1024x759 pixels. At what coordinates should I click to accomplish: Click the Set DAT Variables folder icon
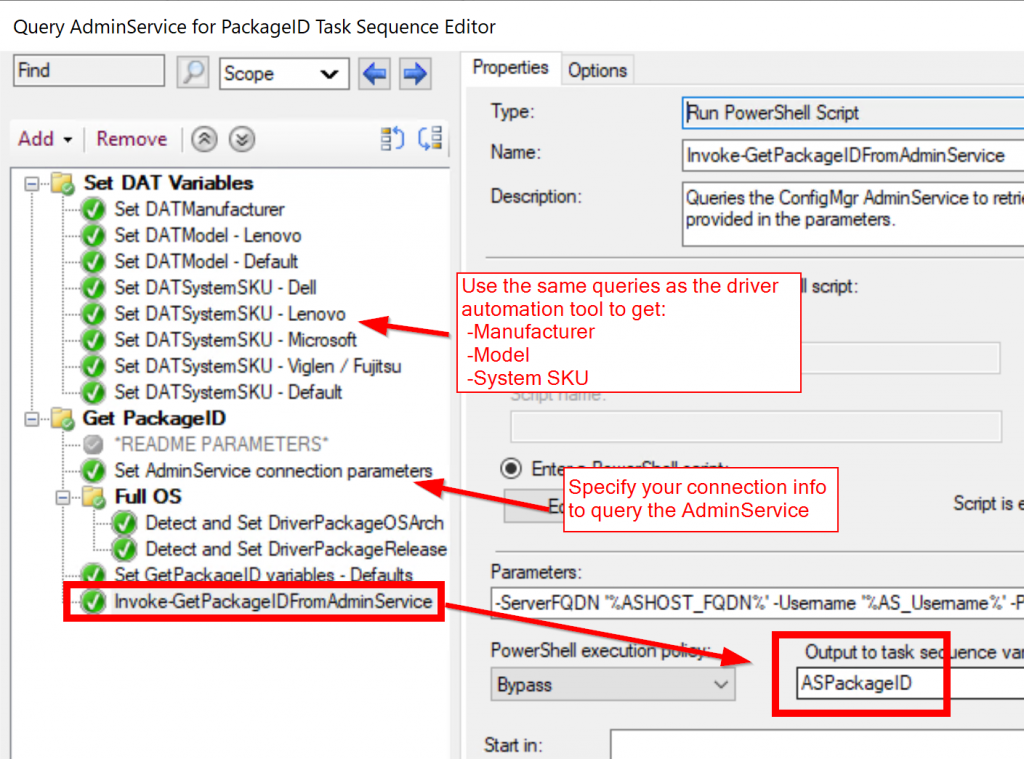pos(63,184)
